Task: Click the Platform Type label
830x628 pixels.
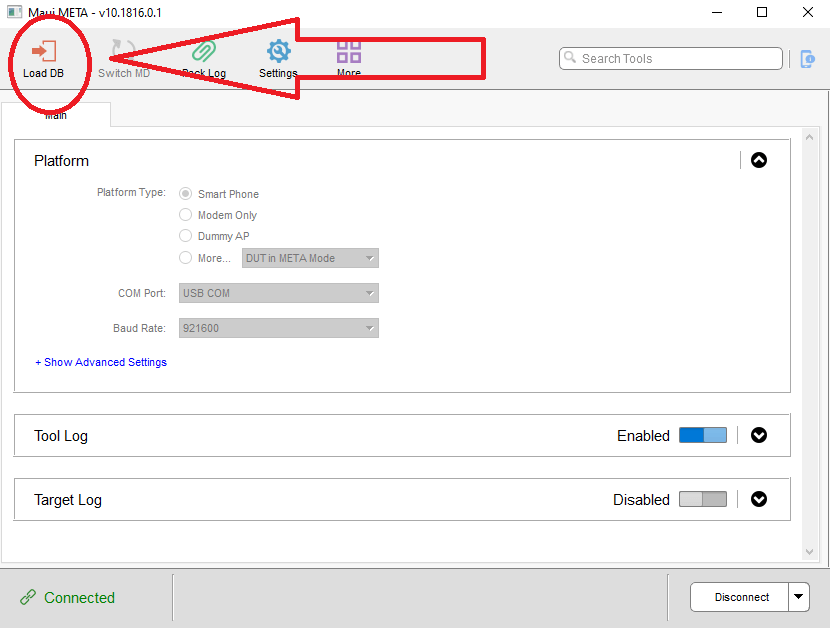Action: tap(131, 192)
